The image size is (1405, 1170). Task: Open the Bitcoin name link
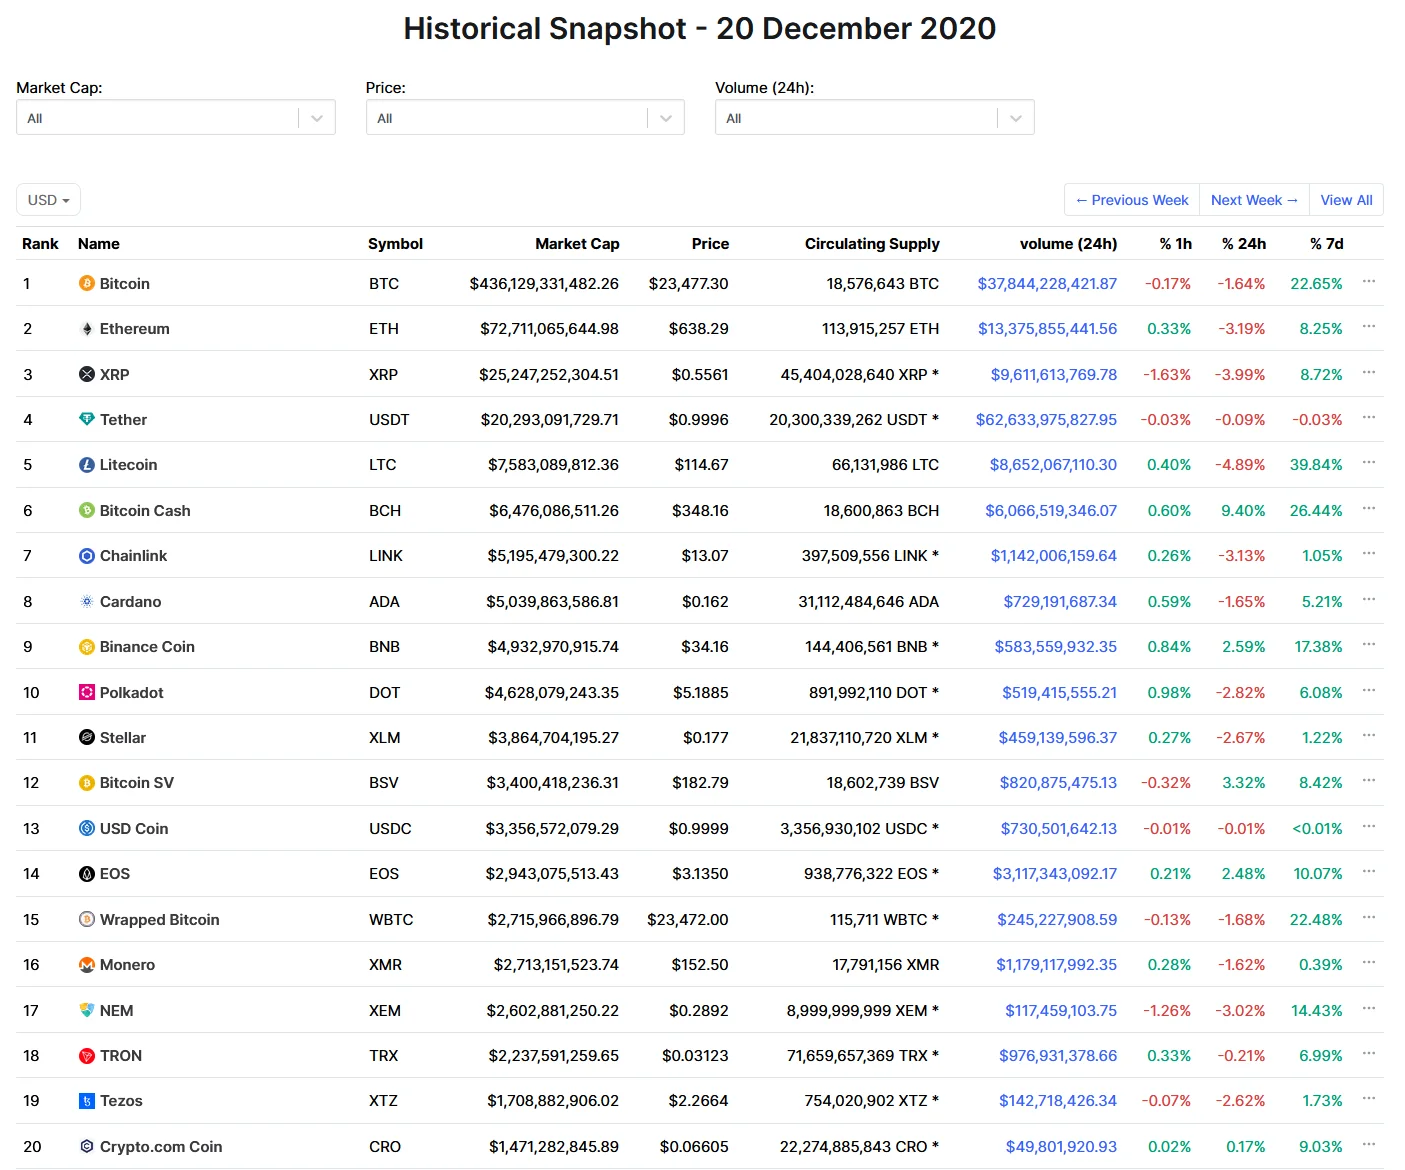[x=125, y=284]
